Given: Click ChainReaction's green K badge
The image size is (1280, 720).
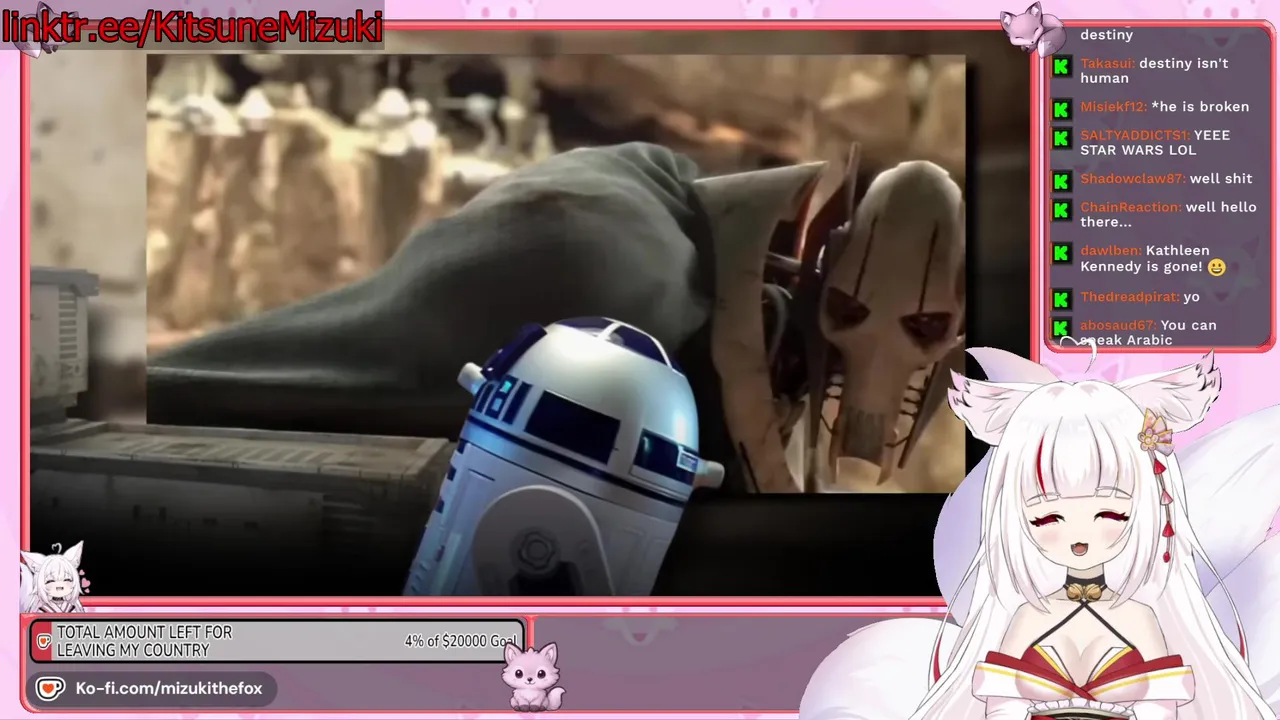Looking at the screenshot, I should click(x=1061, y=211).
